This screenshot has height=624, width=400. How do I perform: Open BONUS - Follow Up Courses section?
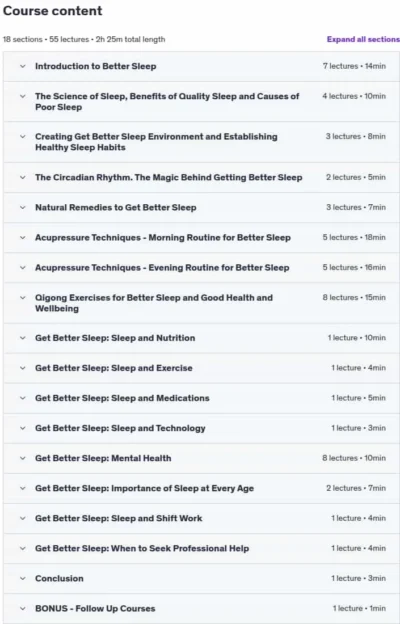201,609
